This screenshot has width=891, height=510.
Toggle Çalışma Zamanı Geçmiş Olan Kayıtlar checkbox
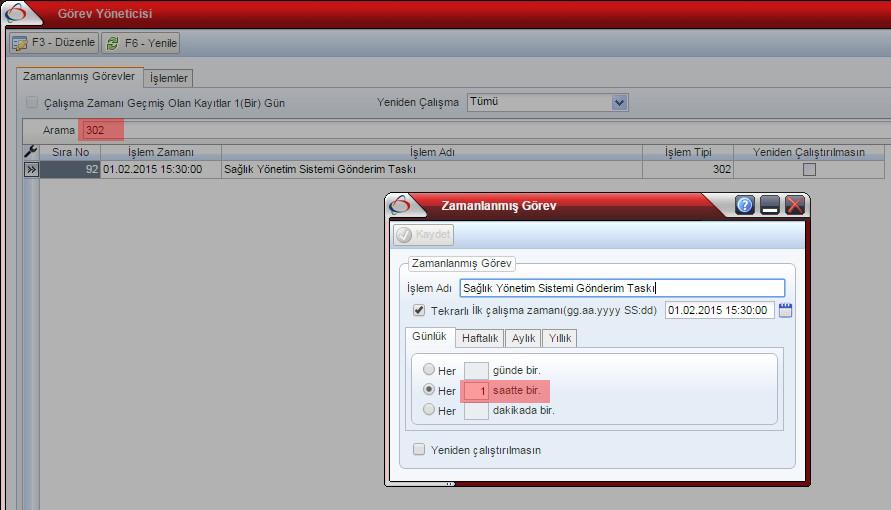coord(32,102)
